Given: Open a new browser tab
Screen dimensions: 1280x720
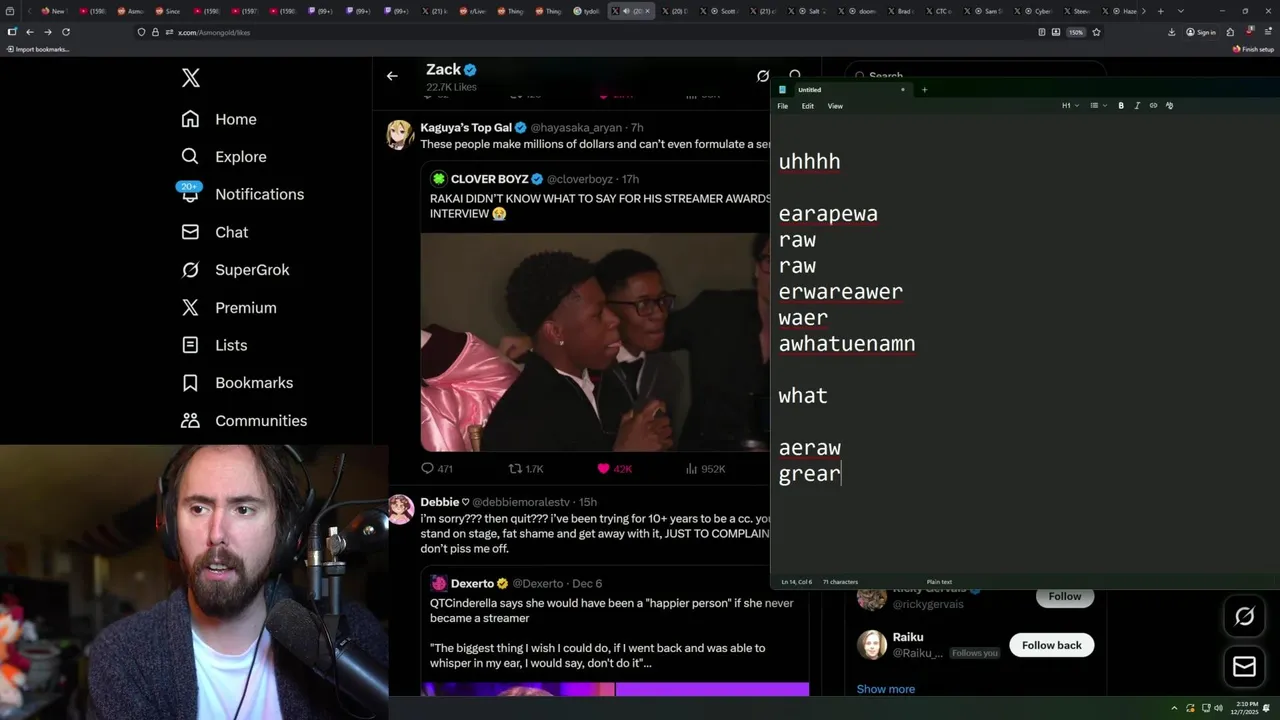Looking at the screenshot, I should pos(1160,11).
